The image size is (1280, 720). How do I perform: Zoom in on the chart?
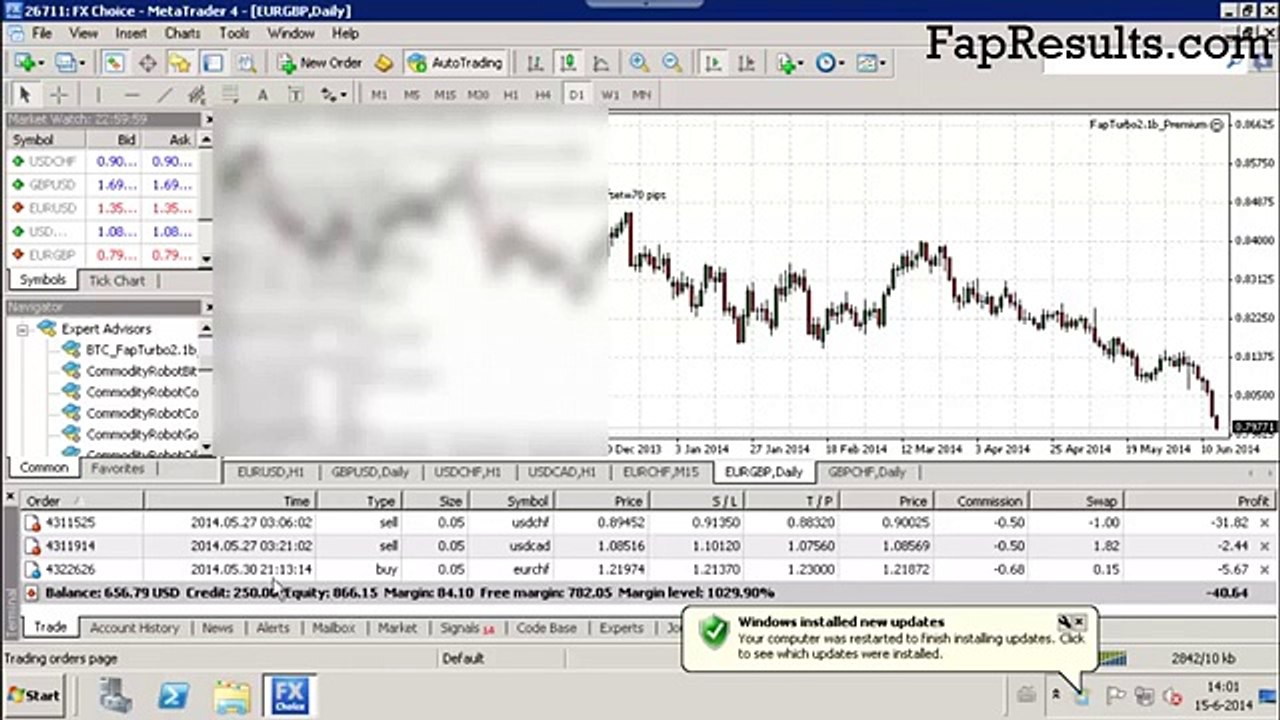[640, 63]
